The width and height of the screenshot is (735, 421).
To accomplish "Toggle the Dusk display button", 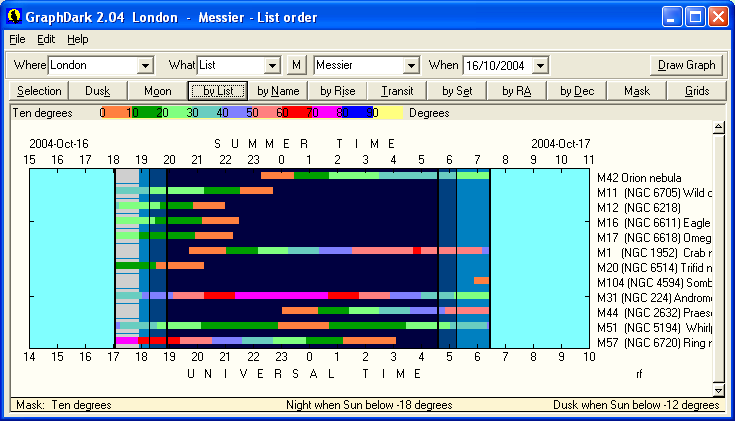I will (98, 91).
